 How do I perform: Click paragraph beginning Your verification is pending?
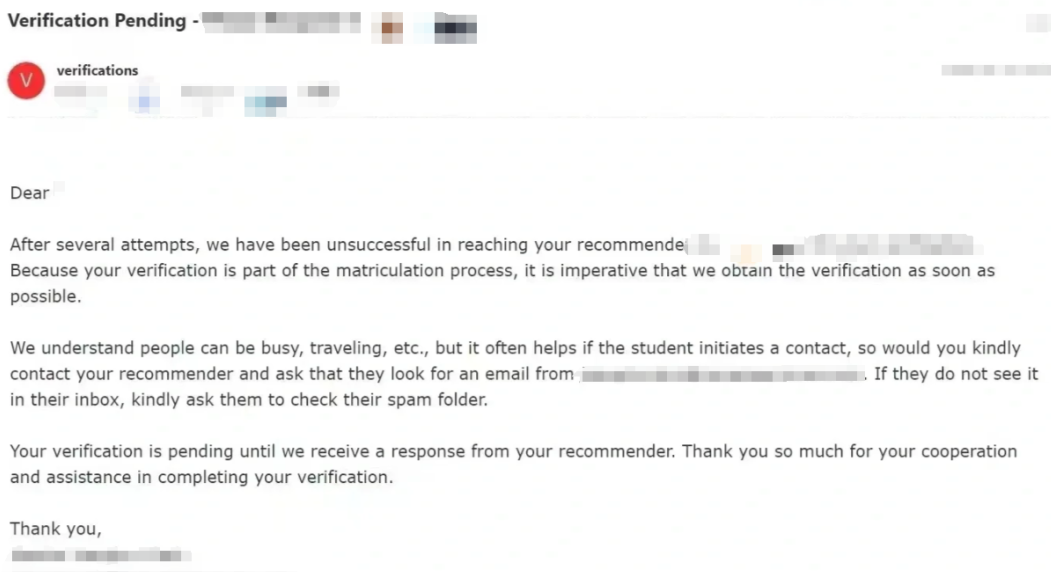tap(513, 464)
